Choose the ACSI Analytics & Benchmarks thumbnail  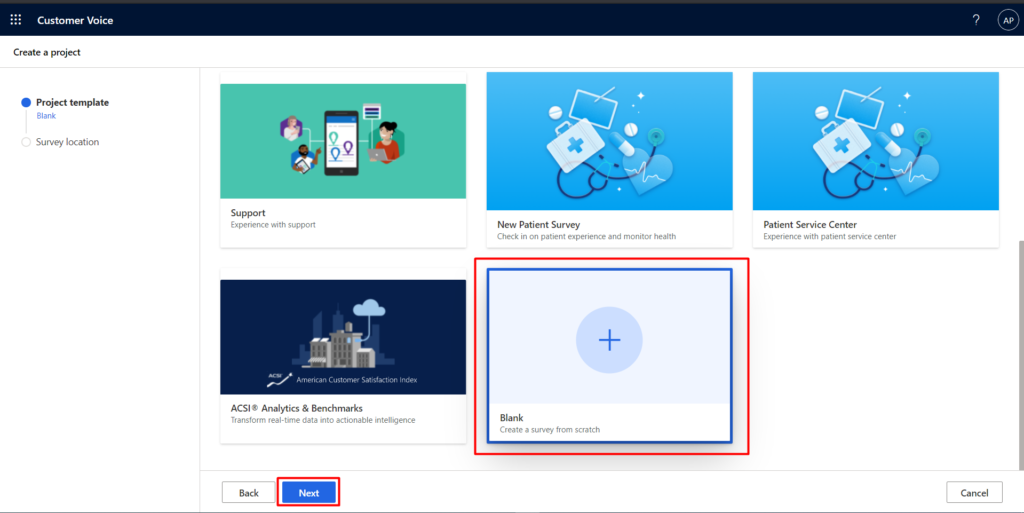[343, 337]
